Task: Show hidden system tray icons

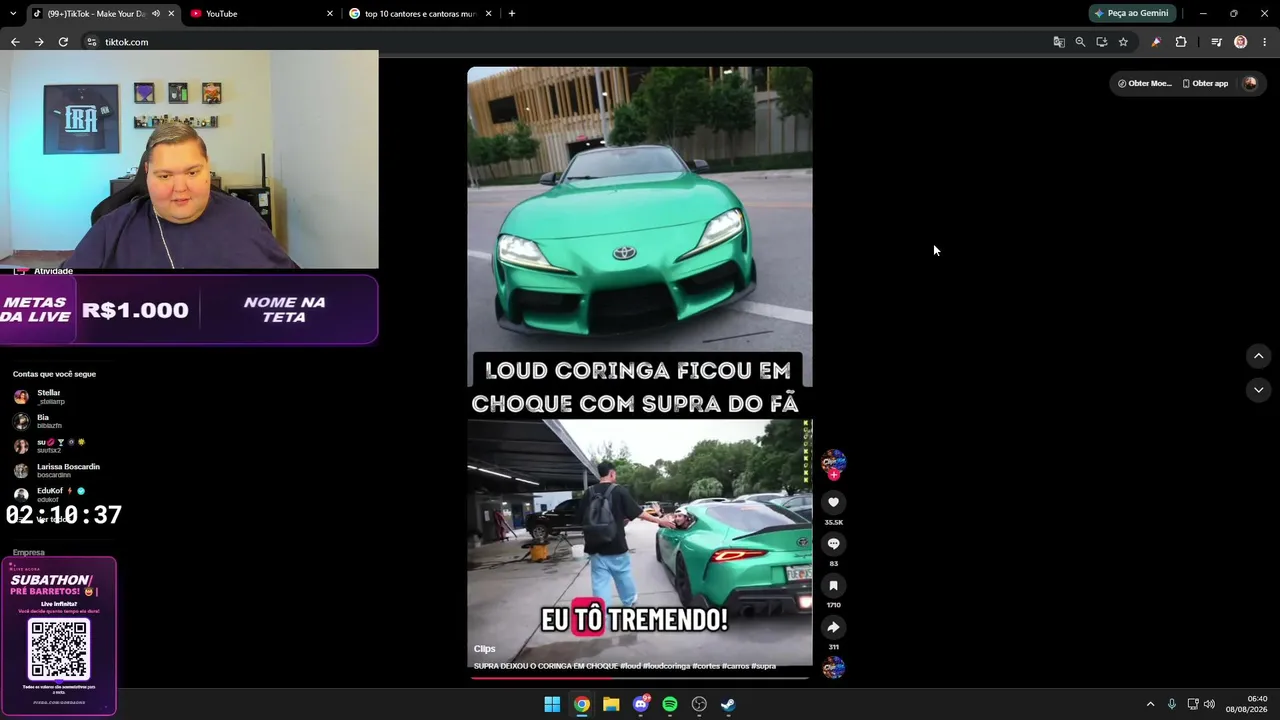Action: click(1150, 704)
